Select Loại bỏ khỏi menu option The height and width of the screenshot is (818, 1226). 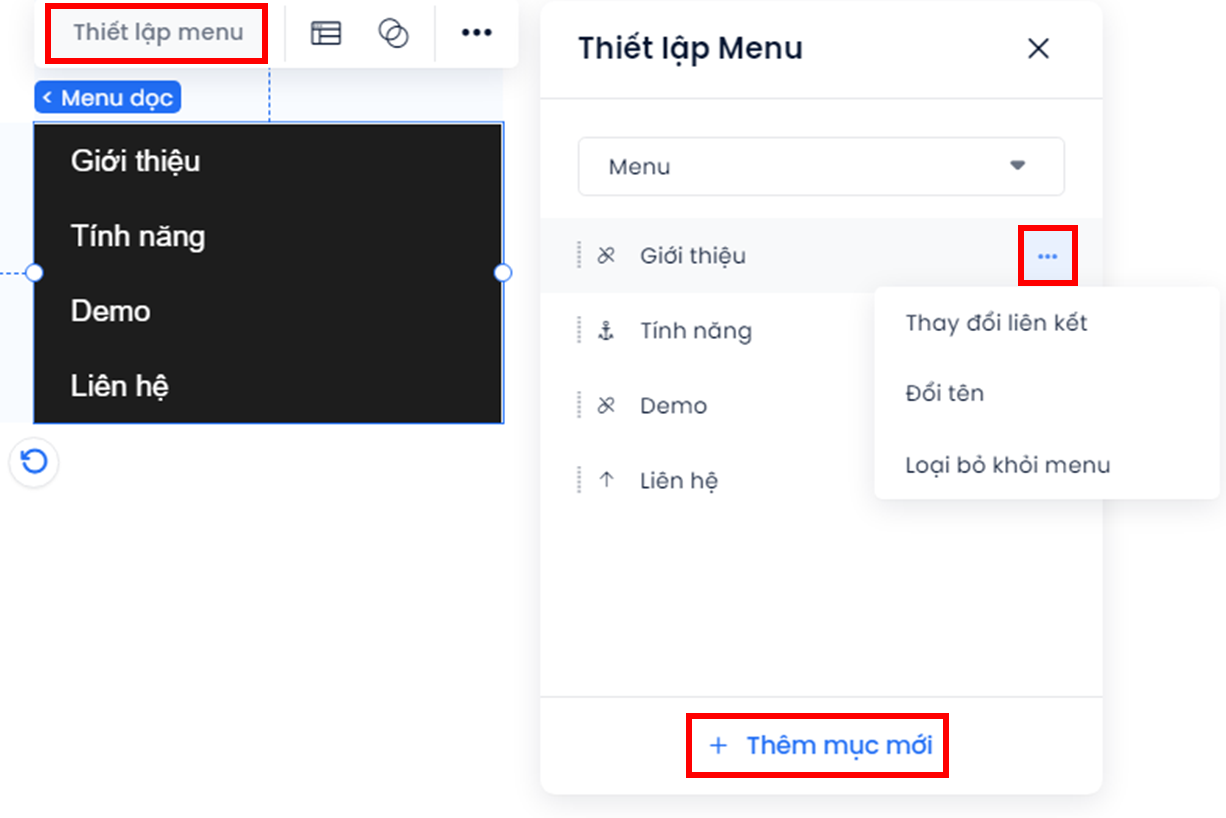(x=1008, y=465)
